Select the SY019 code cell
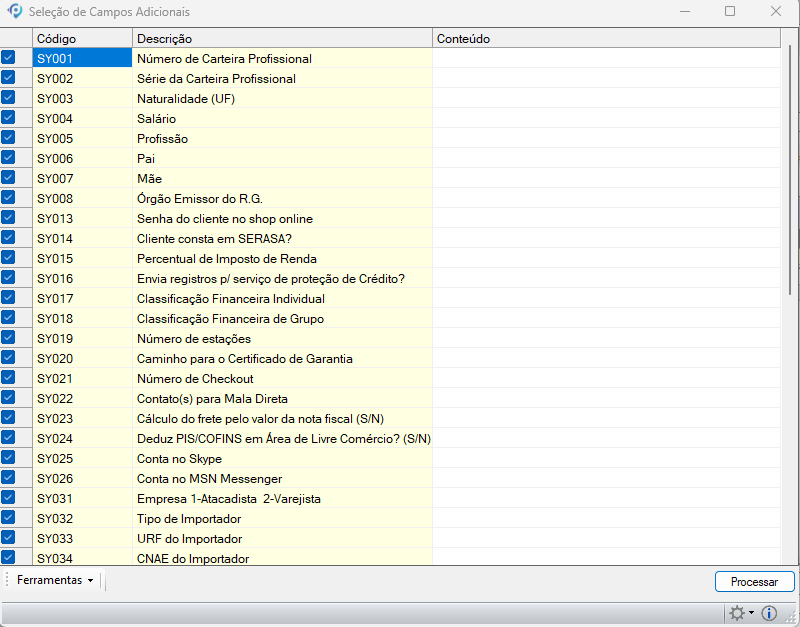Screen dimensions: 800x627 [x=82, y=338]
